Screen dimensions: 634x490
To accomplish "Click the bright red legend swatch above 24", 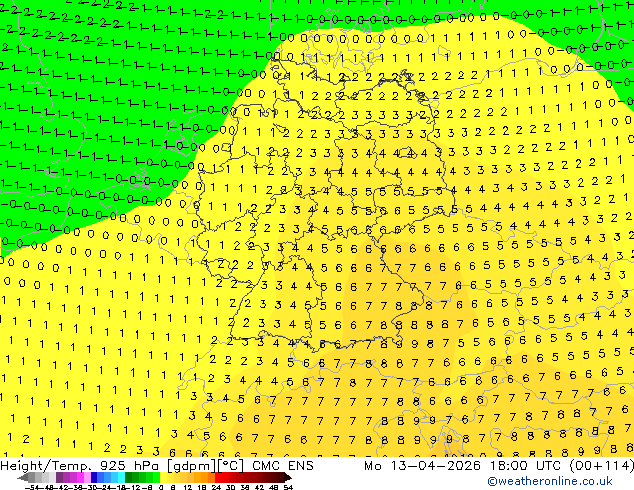I will 218,477.
